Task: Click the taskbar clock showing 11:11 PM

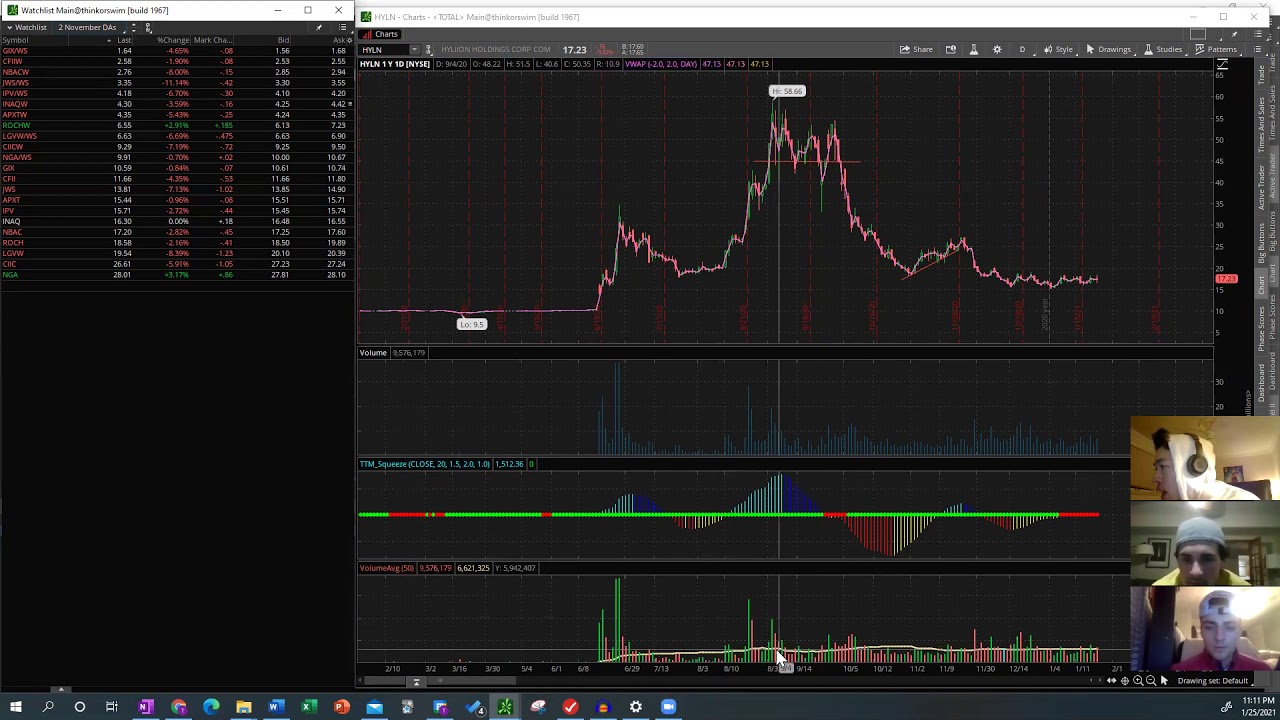Action: pos(1258,707)
